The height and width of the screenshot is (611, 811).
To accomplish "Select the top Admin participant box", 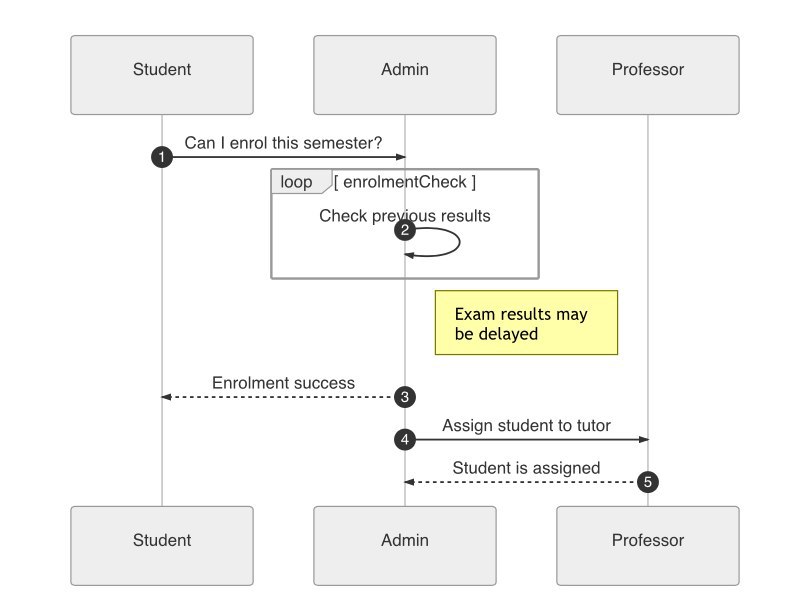I will pyautogui.click(x=405, y=75).
